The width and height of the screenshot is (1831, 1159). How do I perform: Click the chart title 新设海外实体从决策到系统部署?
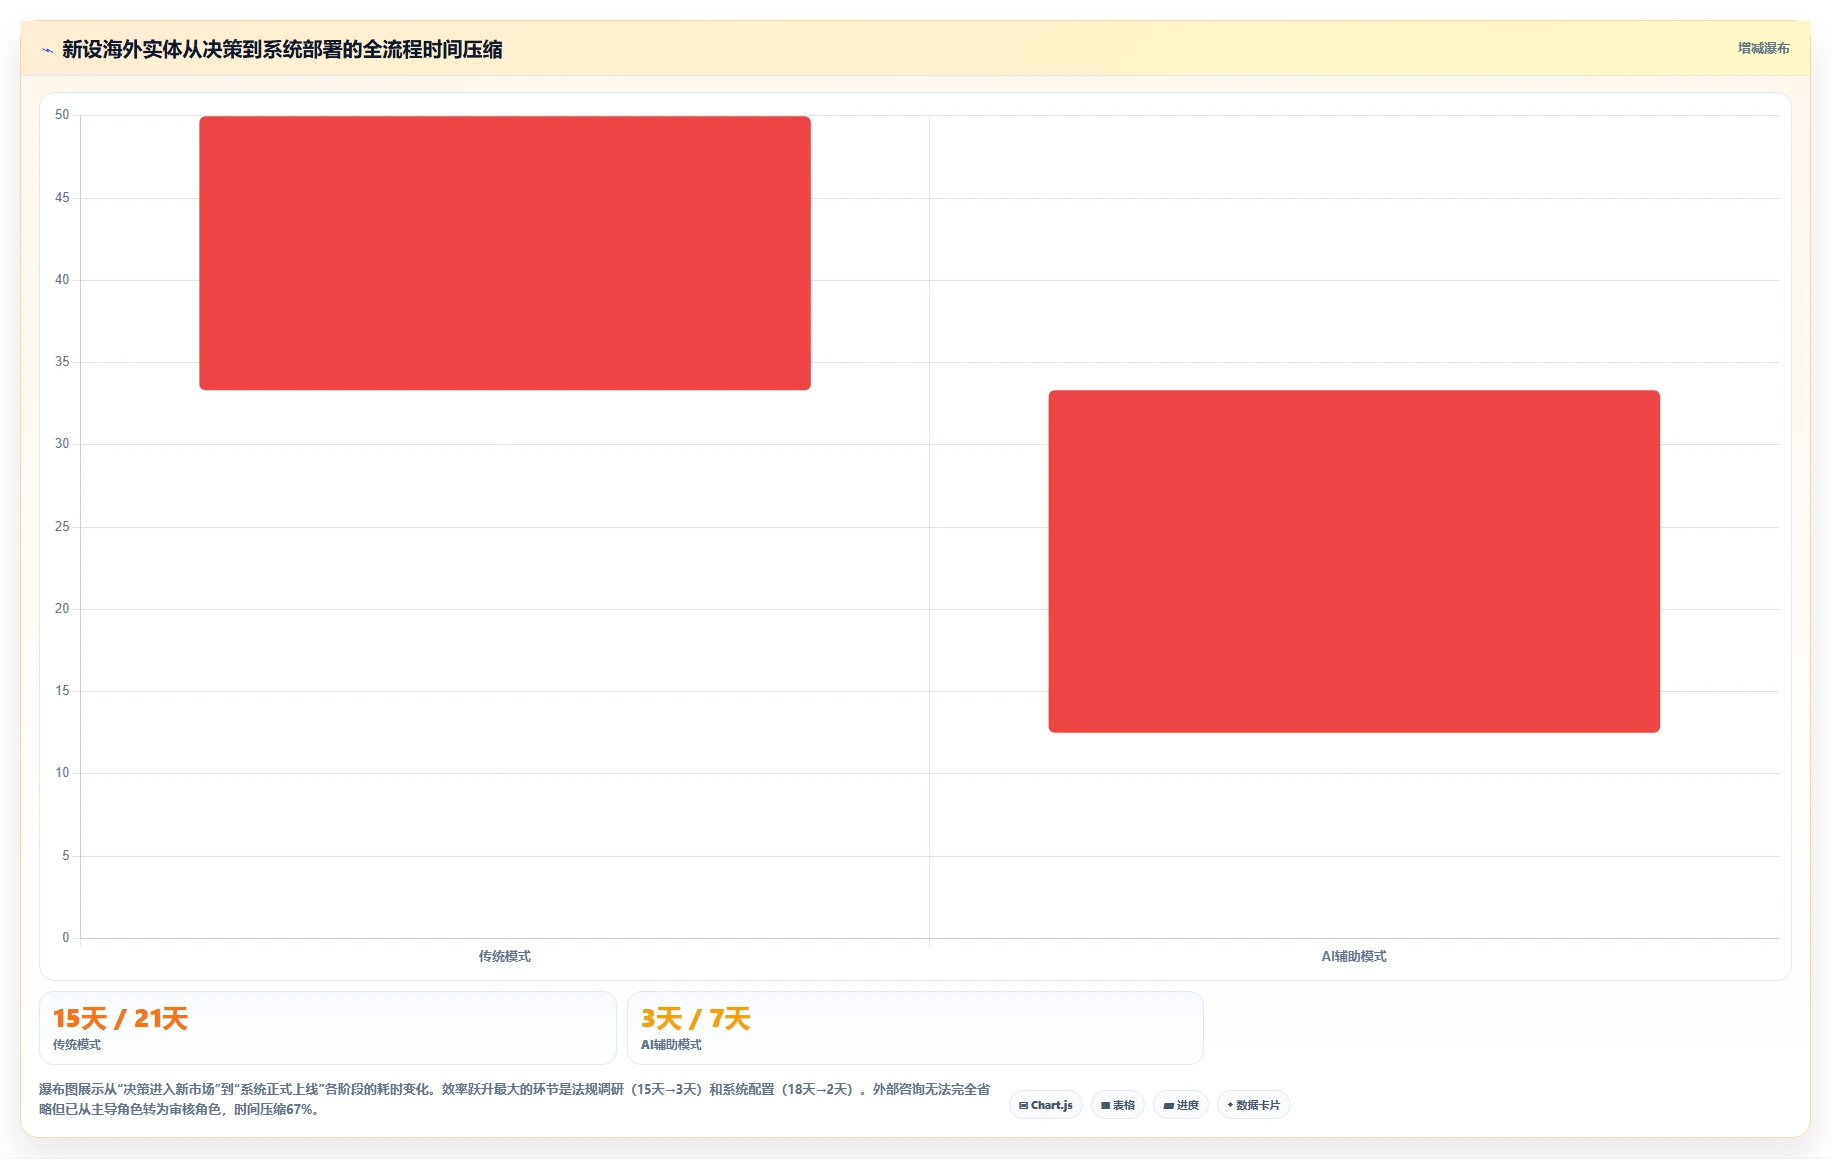point(282,49)
